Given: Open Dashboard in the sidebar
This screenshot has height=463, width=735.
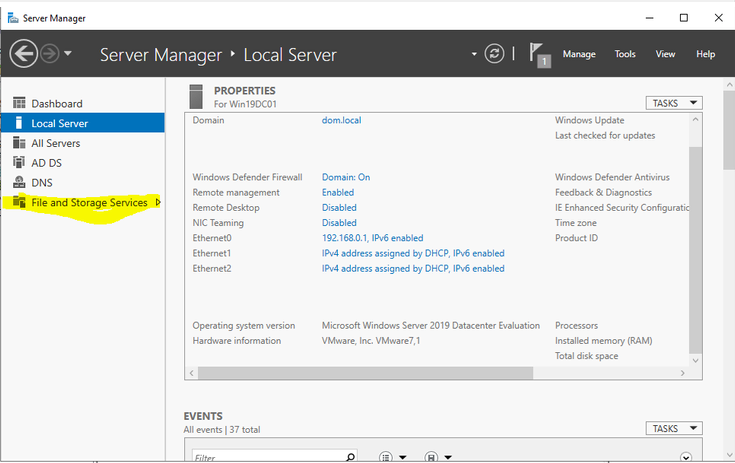Looking at the screenshot, I should point(56,104).
